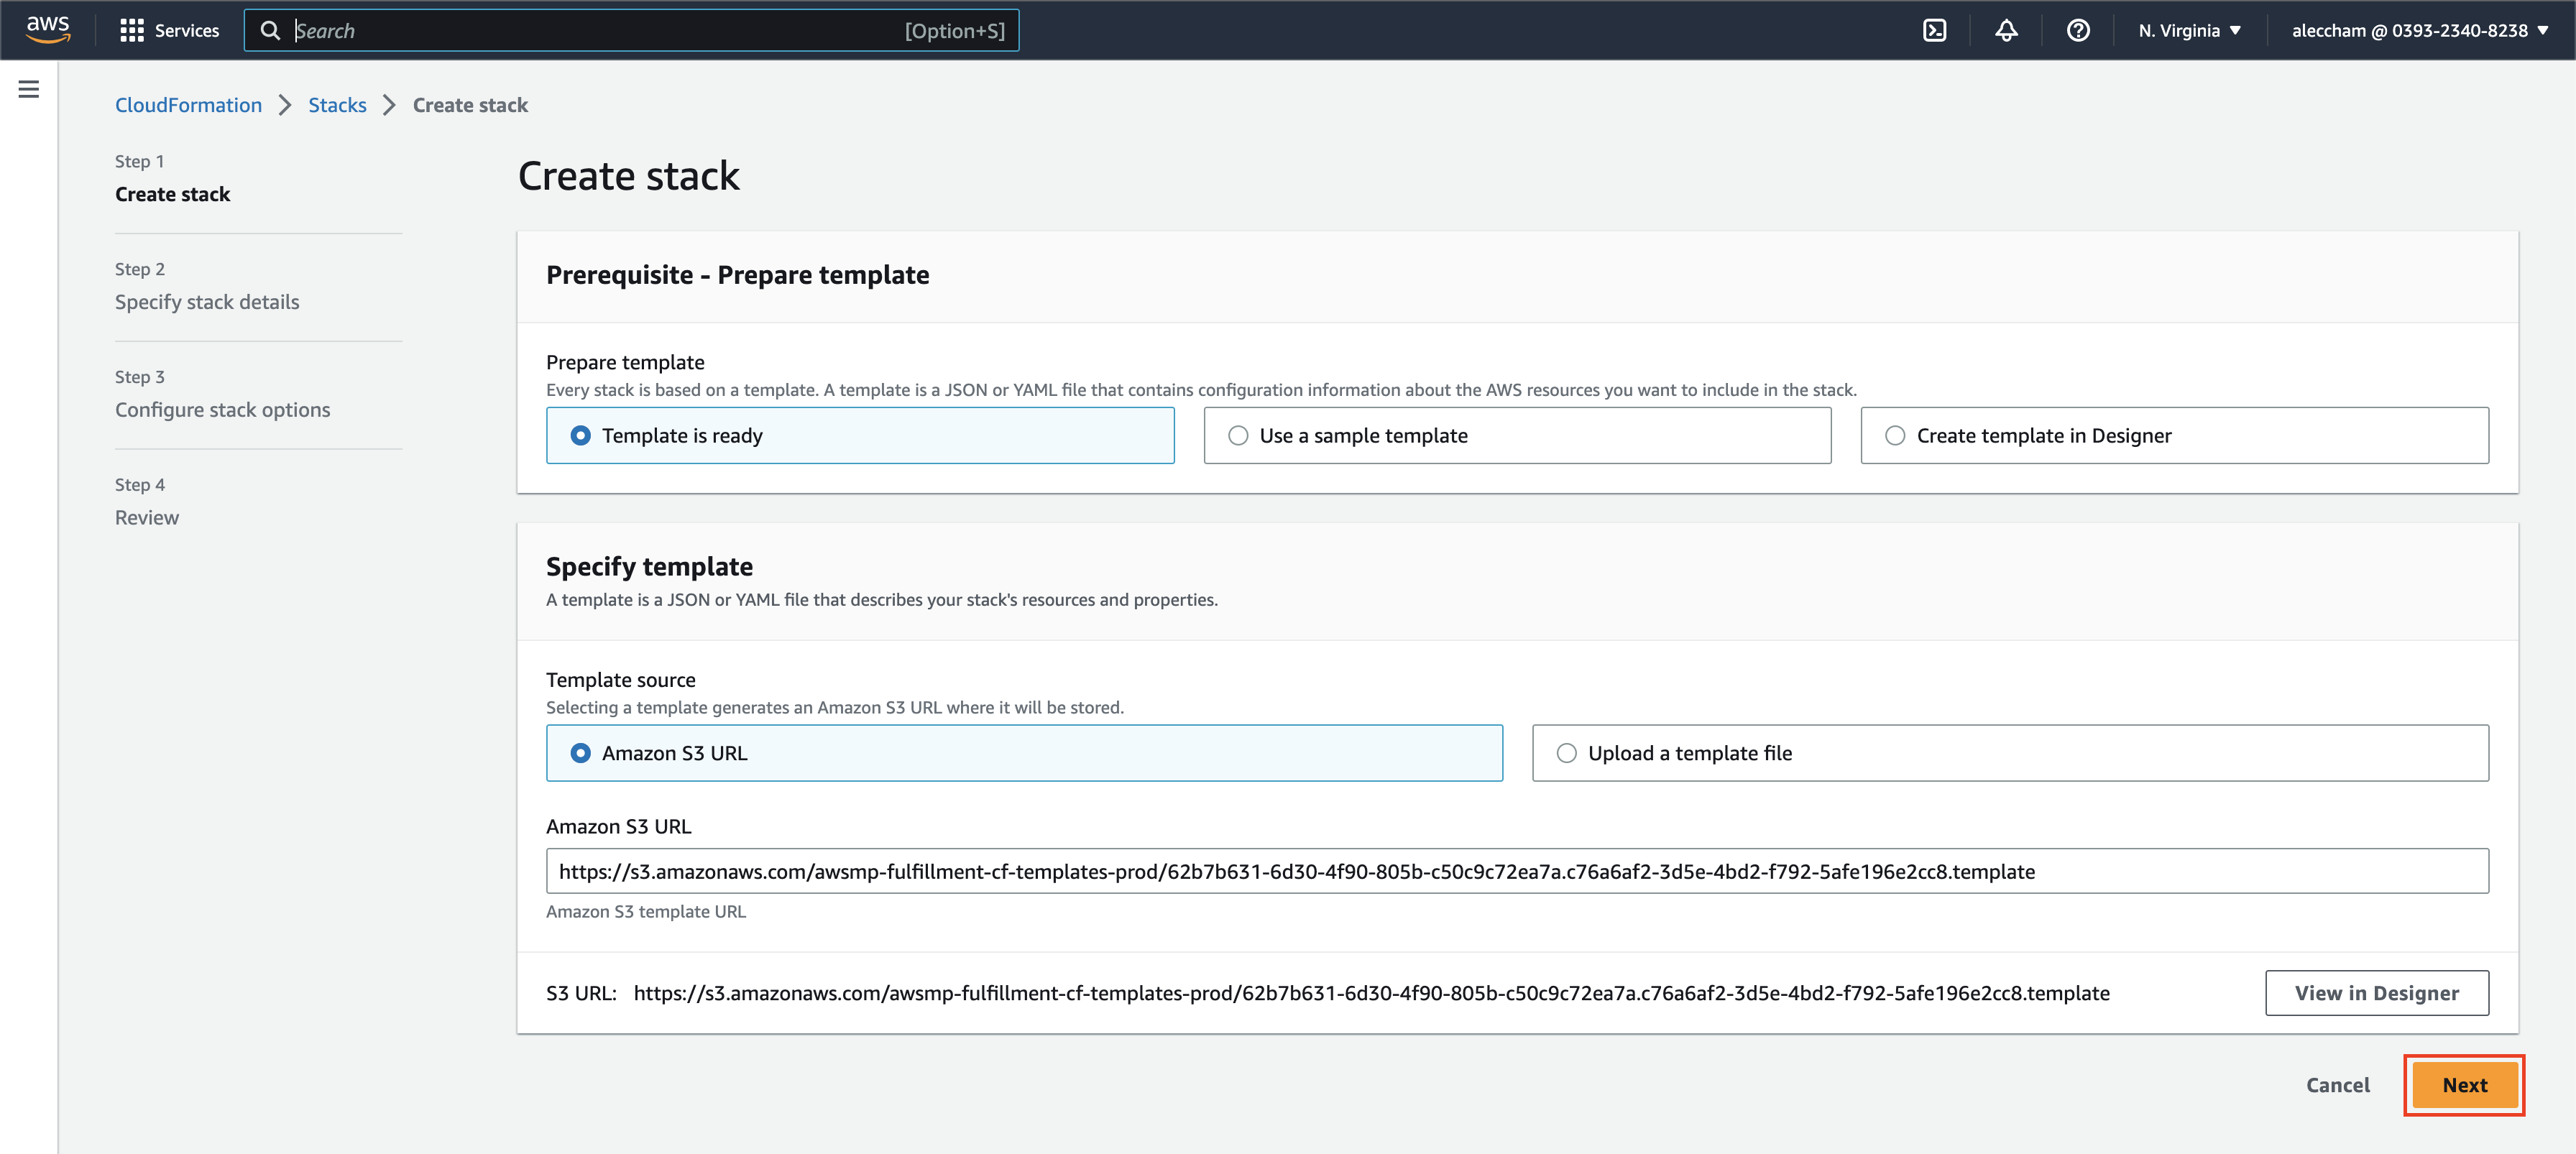The width and height of the screenshot is (2576, 1154).
Task: Click the help question mark icon
Action: pos(2078,29)
